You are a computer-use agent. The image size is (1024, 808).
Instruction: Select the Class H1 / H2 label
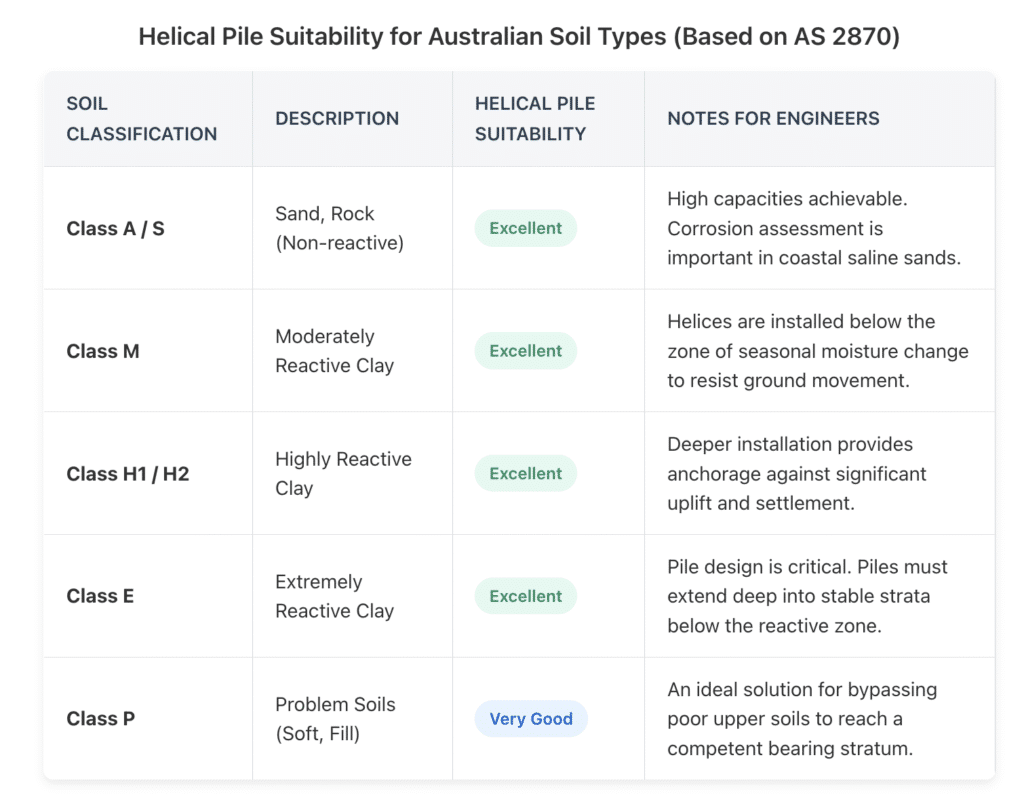point(127,474)
